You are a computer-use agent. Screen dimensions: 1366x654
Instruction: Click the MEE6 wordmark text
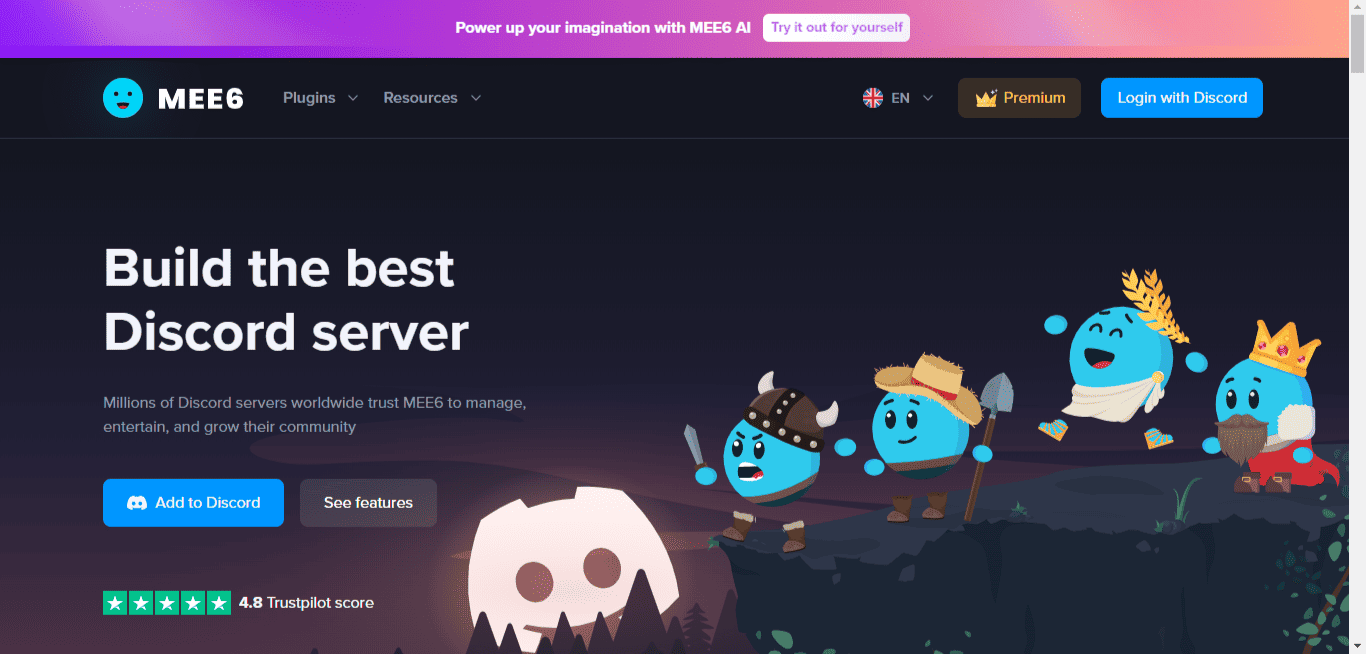201,98
